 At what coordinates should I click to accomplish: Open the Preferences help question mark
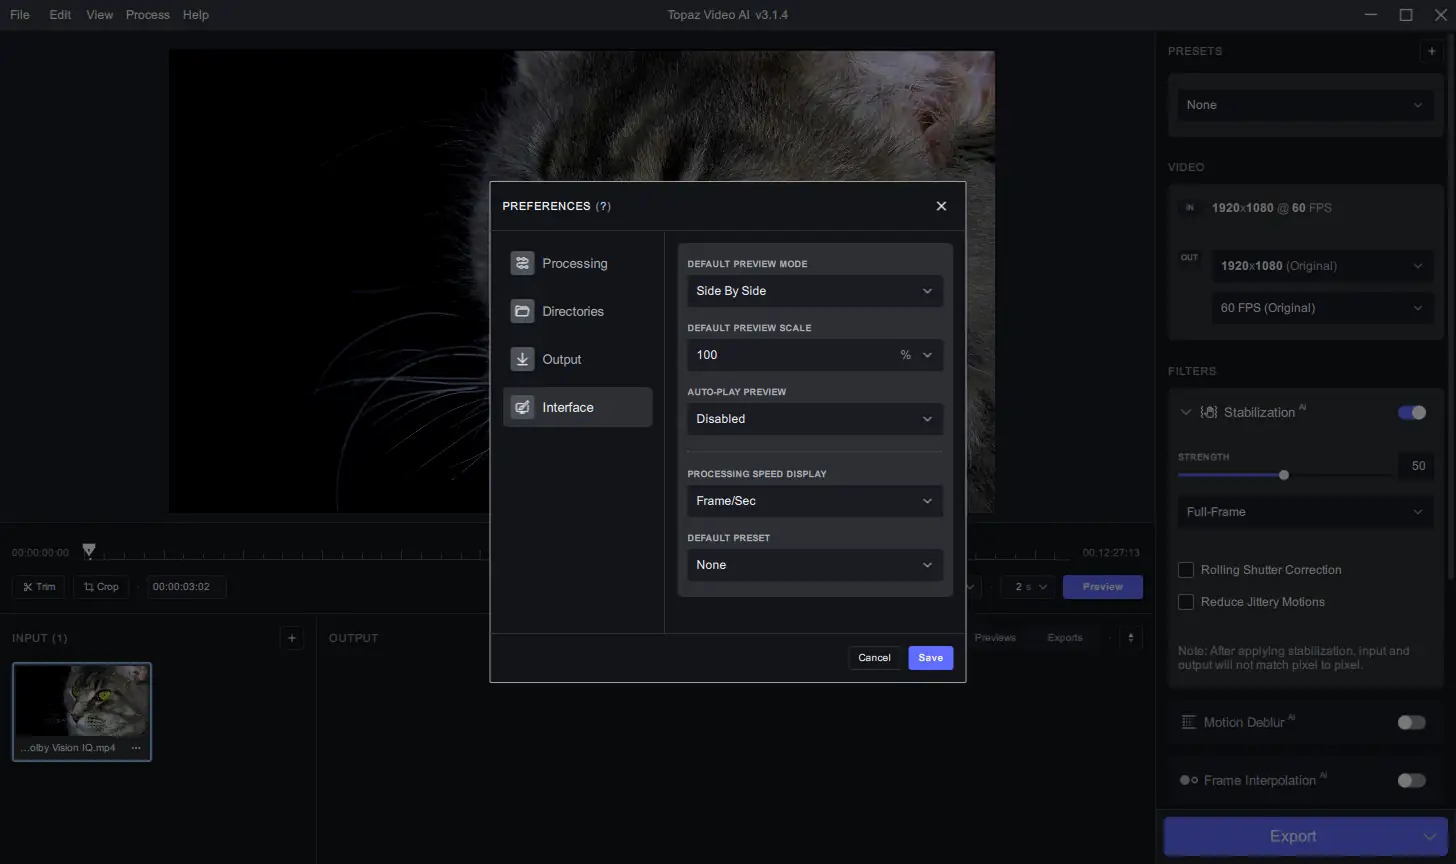click(603, 206)
